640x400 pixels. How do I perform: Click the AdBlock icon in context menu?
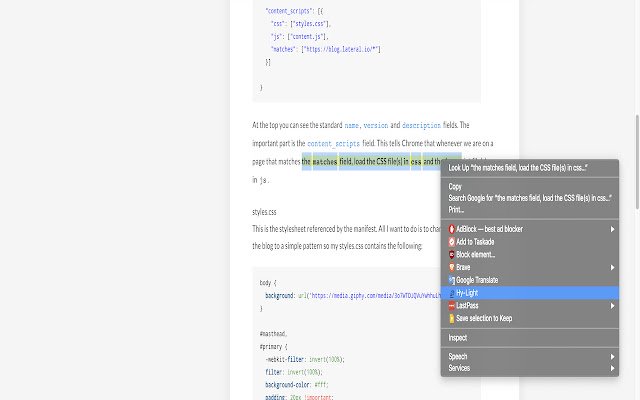tap(451, 229)
